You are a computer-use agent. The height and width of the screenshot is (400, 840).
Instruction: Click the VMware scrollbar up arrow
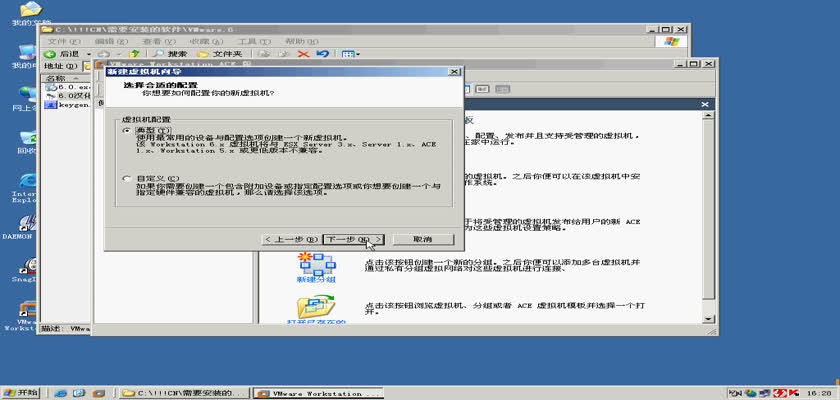(x=708, y=115)
